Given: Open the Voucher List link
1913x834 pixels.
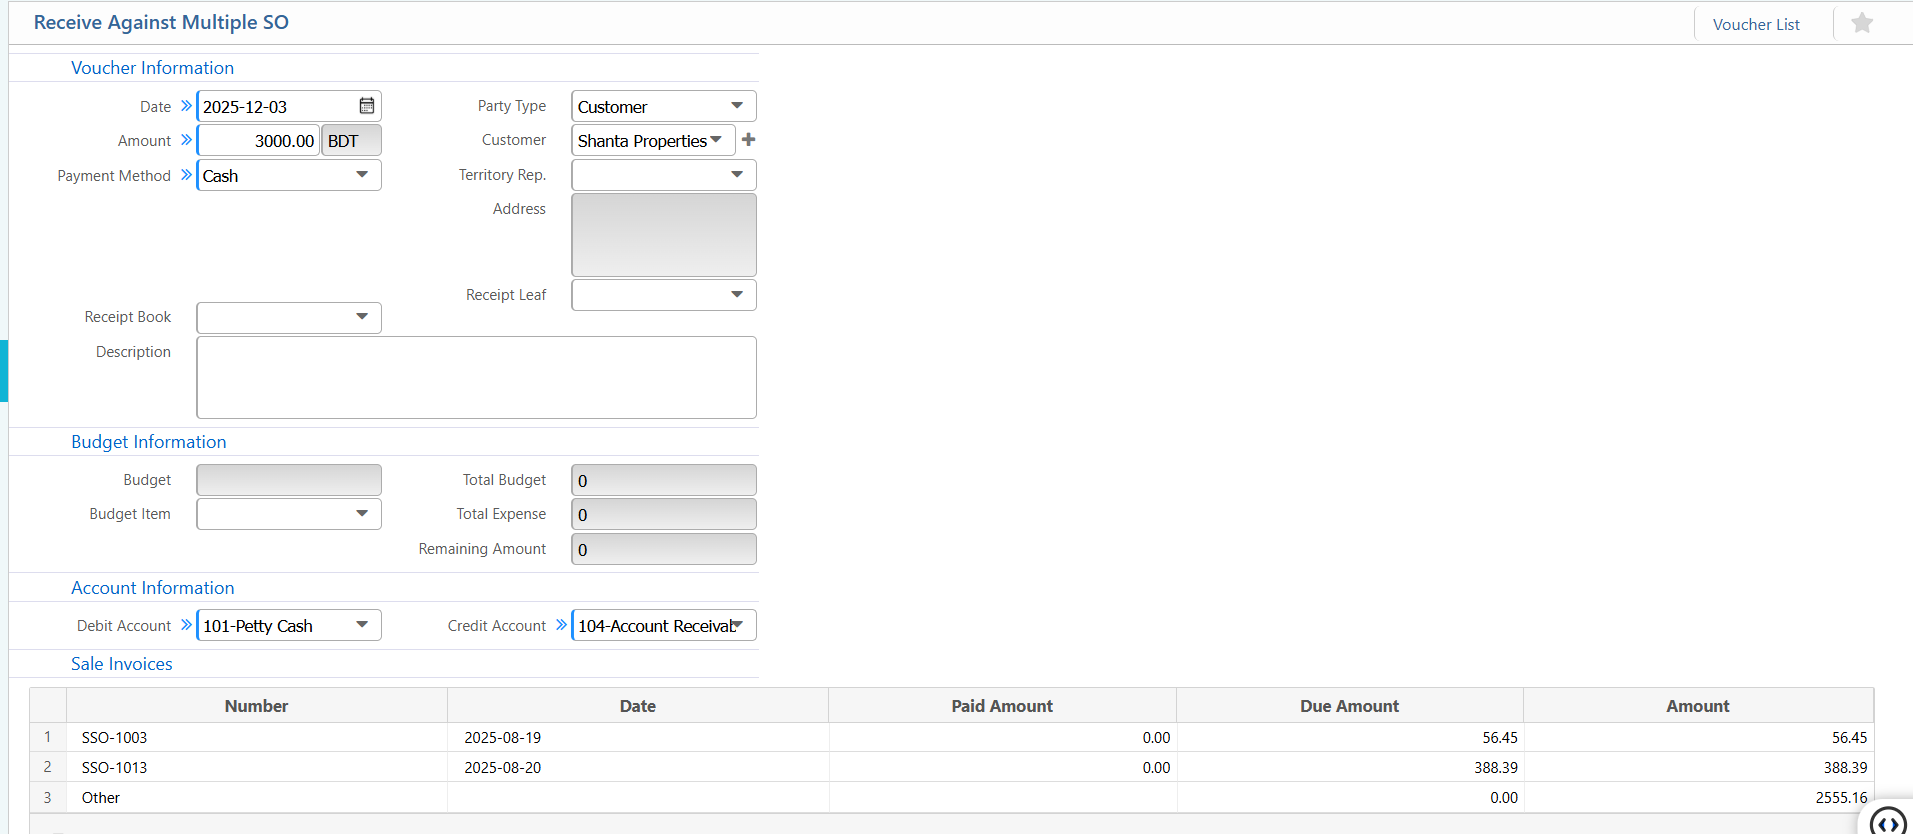Looking at the screenshot, I should click(x=1756, y=24).
